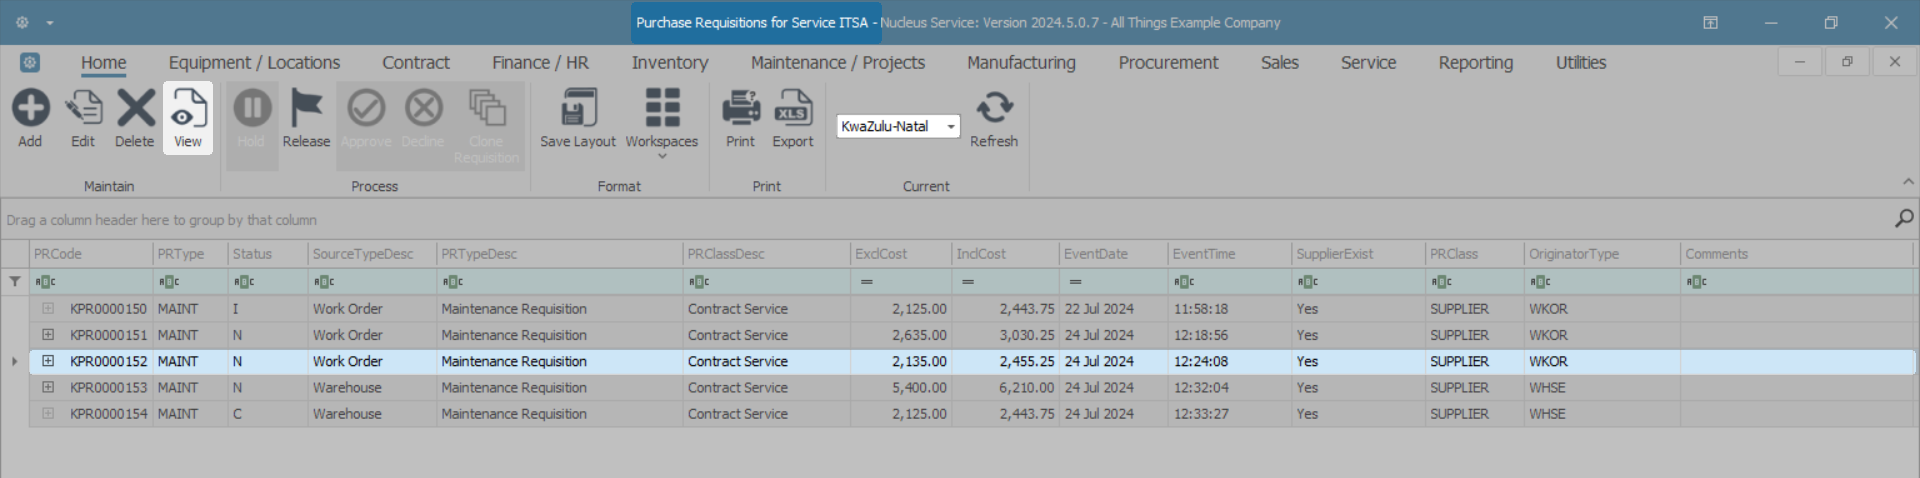This screenshot has height=478, width=1920.
Task: Click the Export XLS icon
Action: click(x=793, y=108)
